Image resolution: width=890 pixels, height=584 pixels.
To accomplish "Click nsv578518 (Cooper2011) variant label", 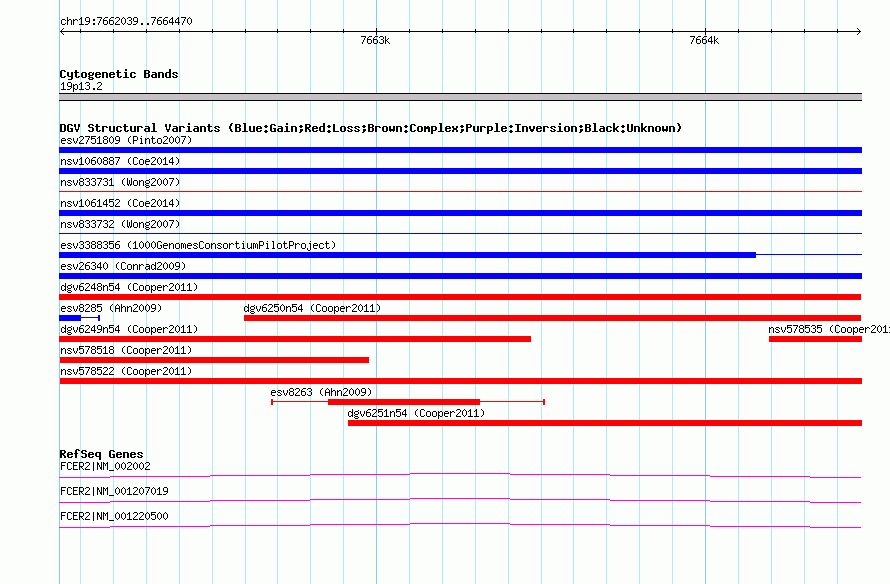I will [126, 350].
